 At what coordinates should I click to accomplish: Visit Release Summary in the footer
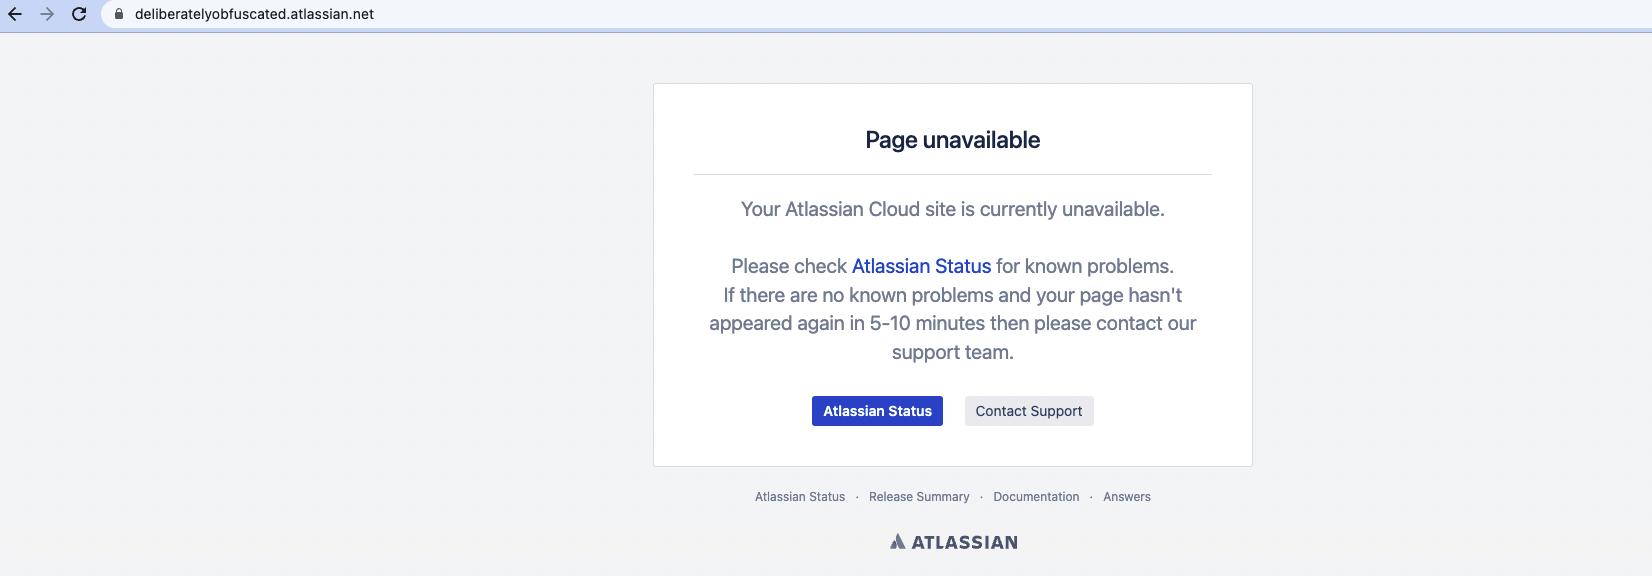(x=919, y=497)
